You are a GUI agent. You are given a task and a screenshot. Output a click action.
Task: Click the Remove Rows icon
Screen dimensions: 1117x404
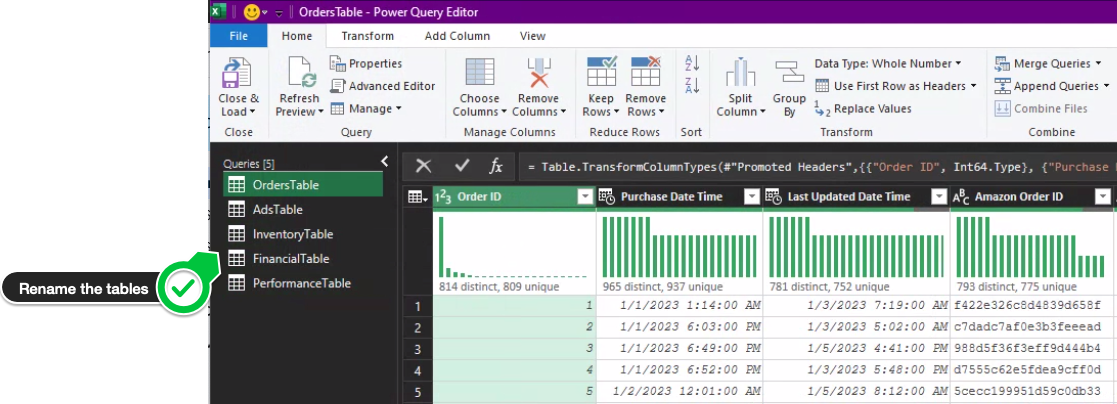click(x=645, y=72)
